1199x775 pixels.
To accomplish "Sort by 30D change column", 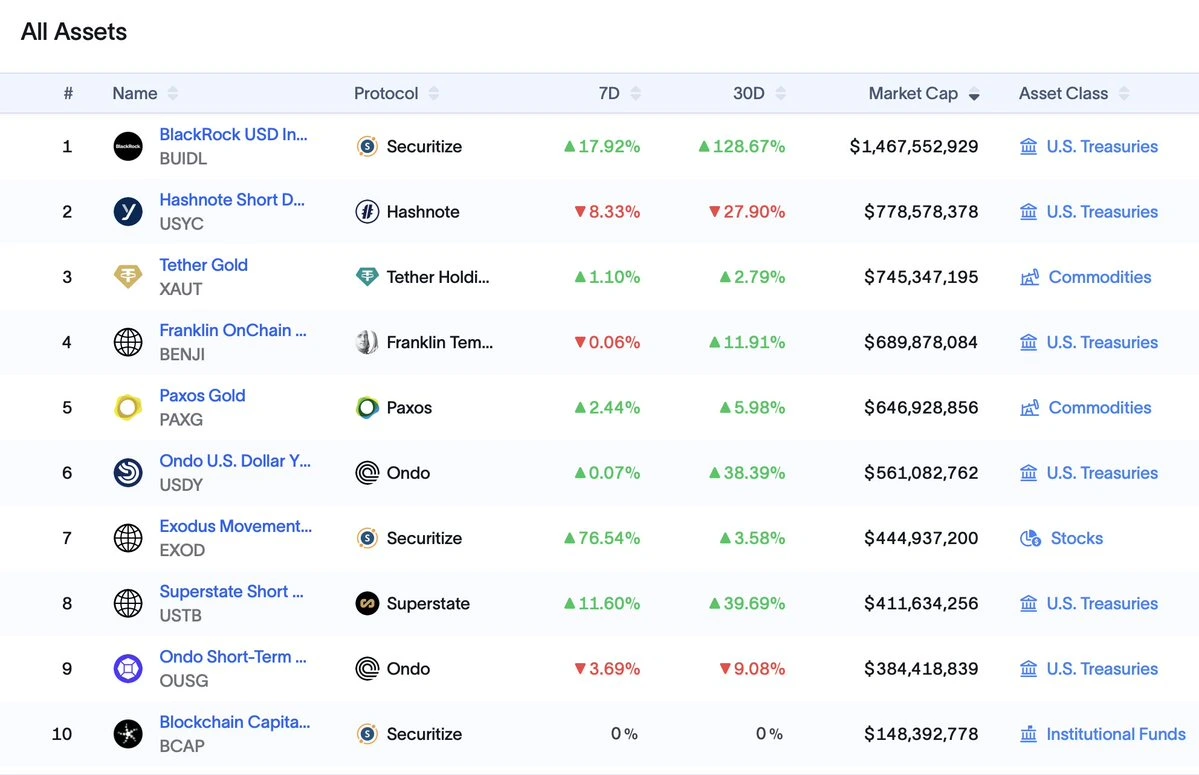I will pyautogui.click(x=780, y=93).
